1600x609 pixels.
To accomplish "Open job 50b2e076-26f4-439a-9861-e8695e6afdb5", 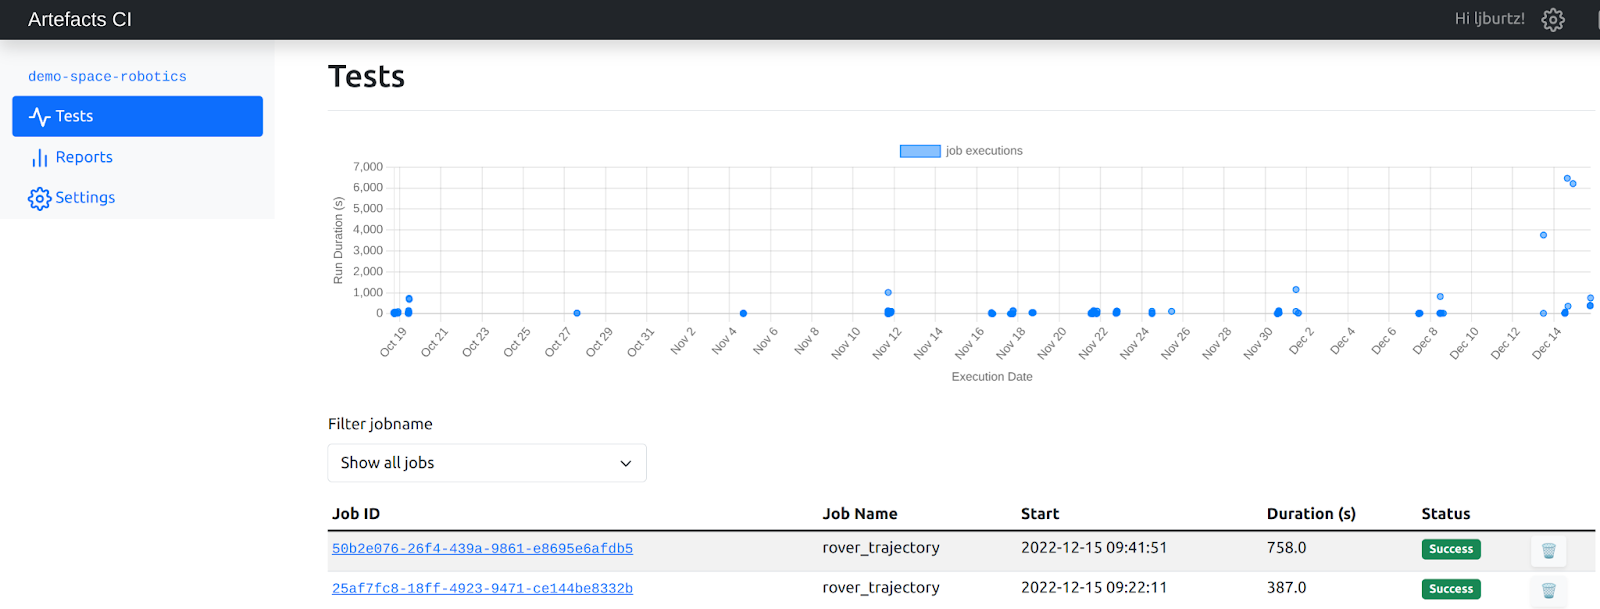I will coord(482,548).
